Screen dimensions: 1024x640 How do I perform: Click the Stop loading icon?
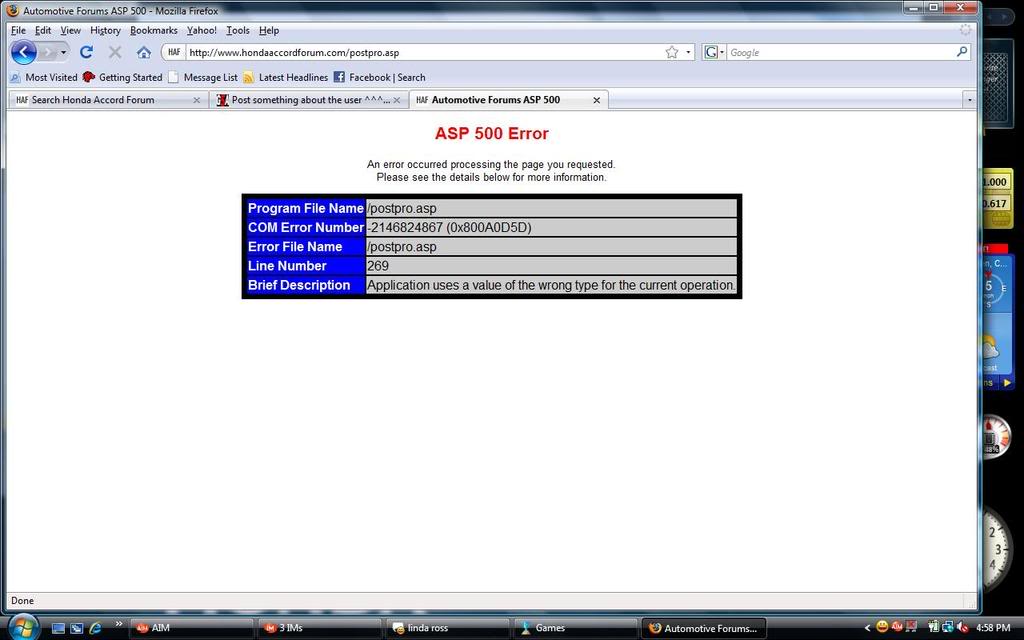114,52
